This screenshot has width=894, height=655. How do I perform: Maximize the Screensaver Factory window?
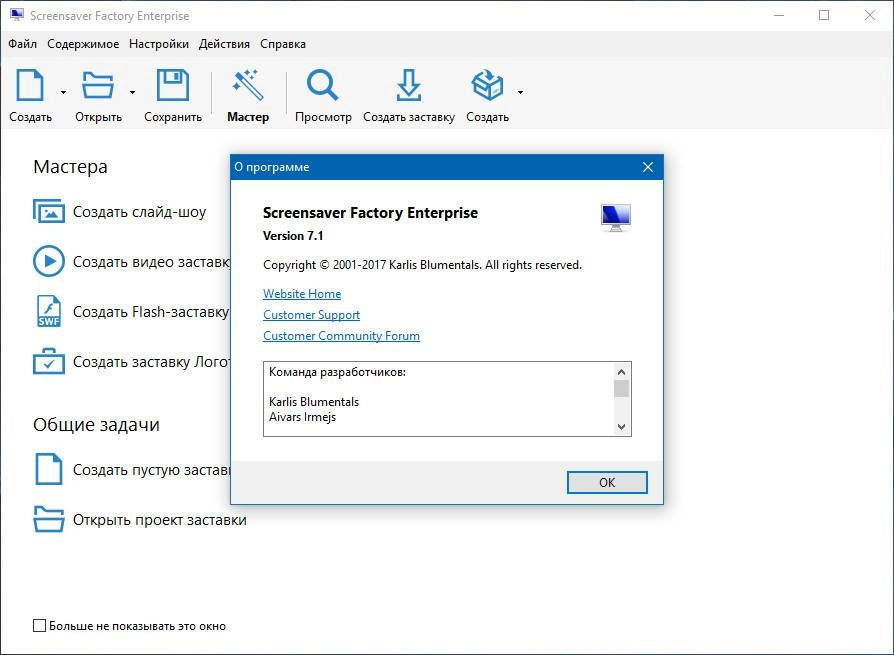click(x=824, y=15)
